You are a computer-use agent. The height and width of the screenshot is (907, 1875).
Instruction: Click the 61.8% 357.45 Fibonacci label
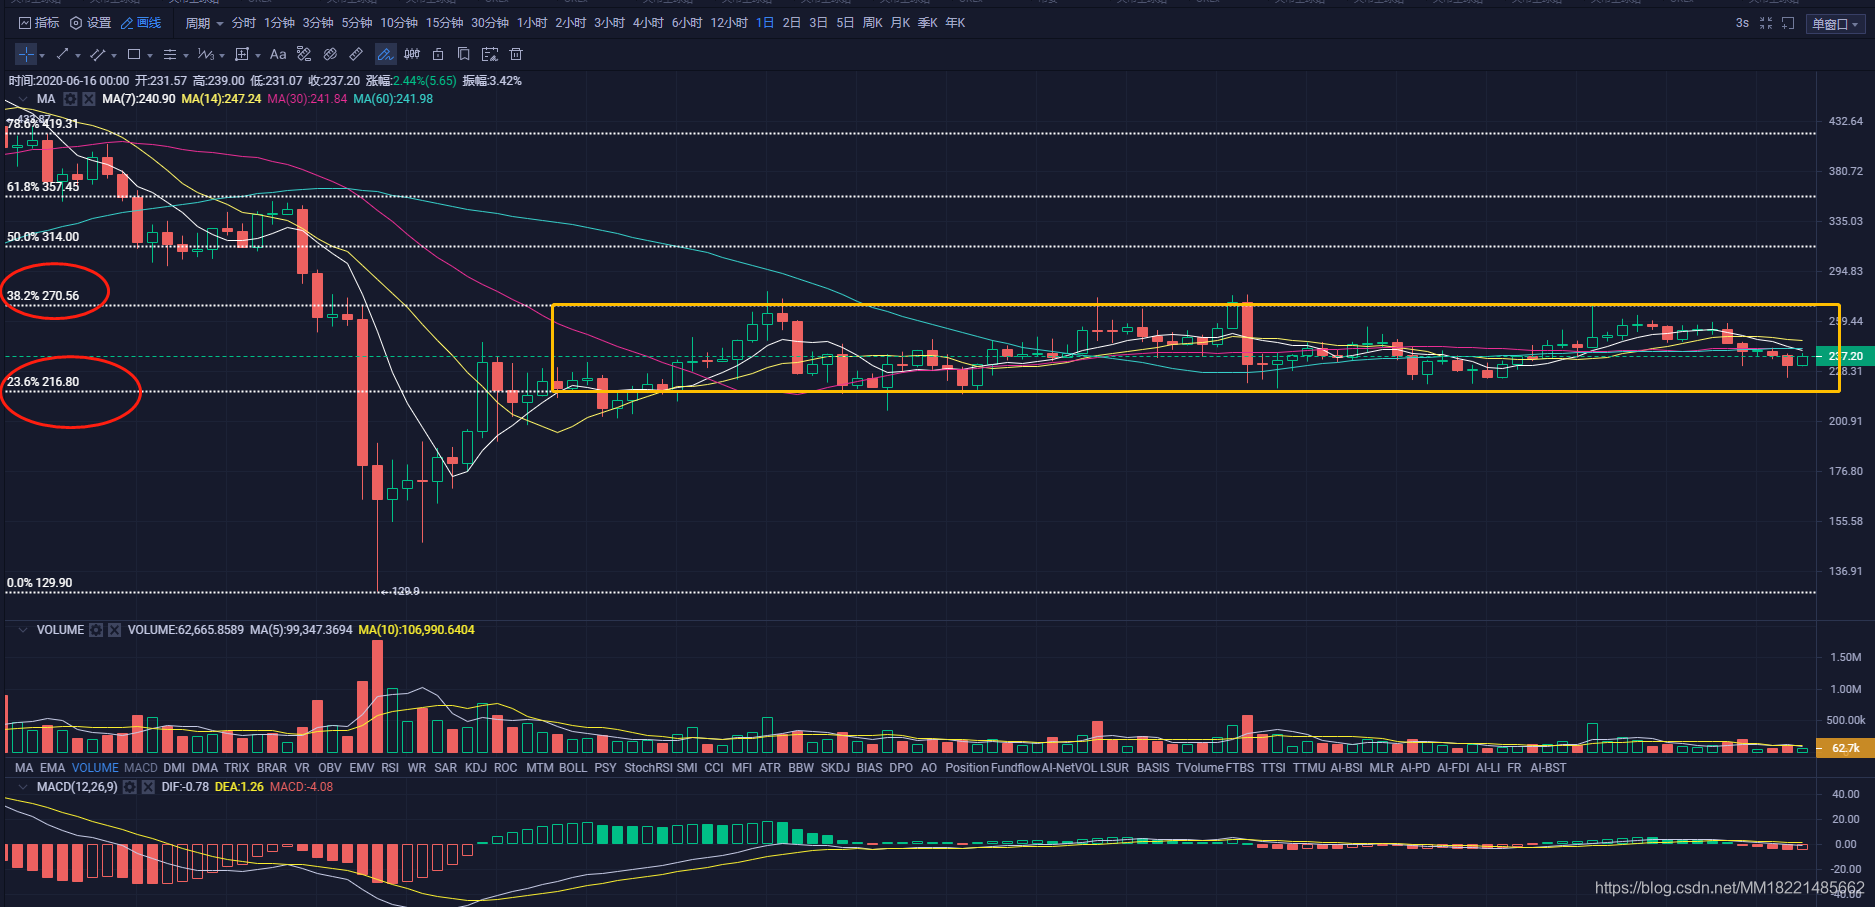click(43, 187)
